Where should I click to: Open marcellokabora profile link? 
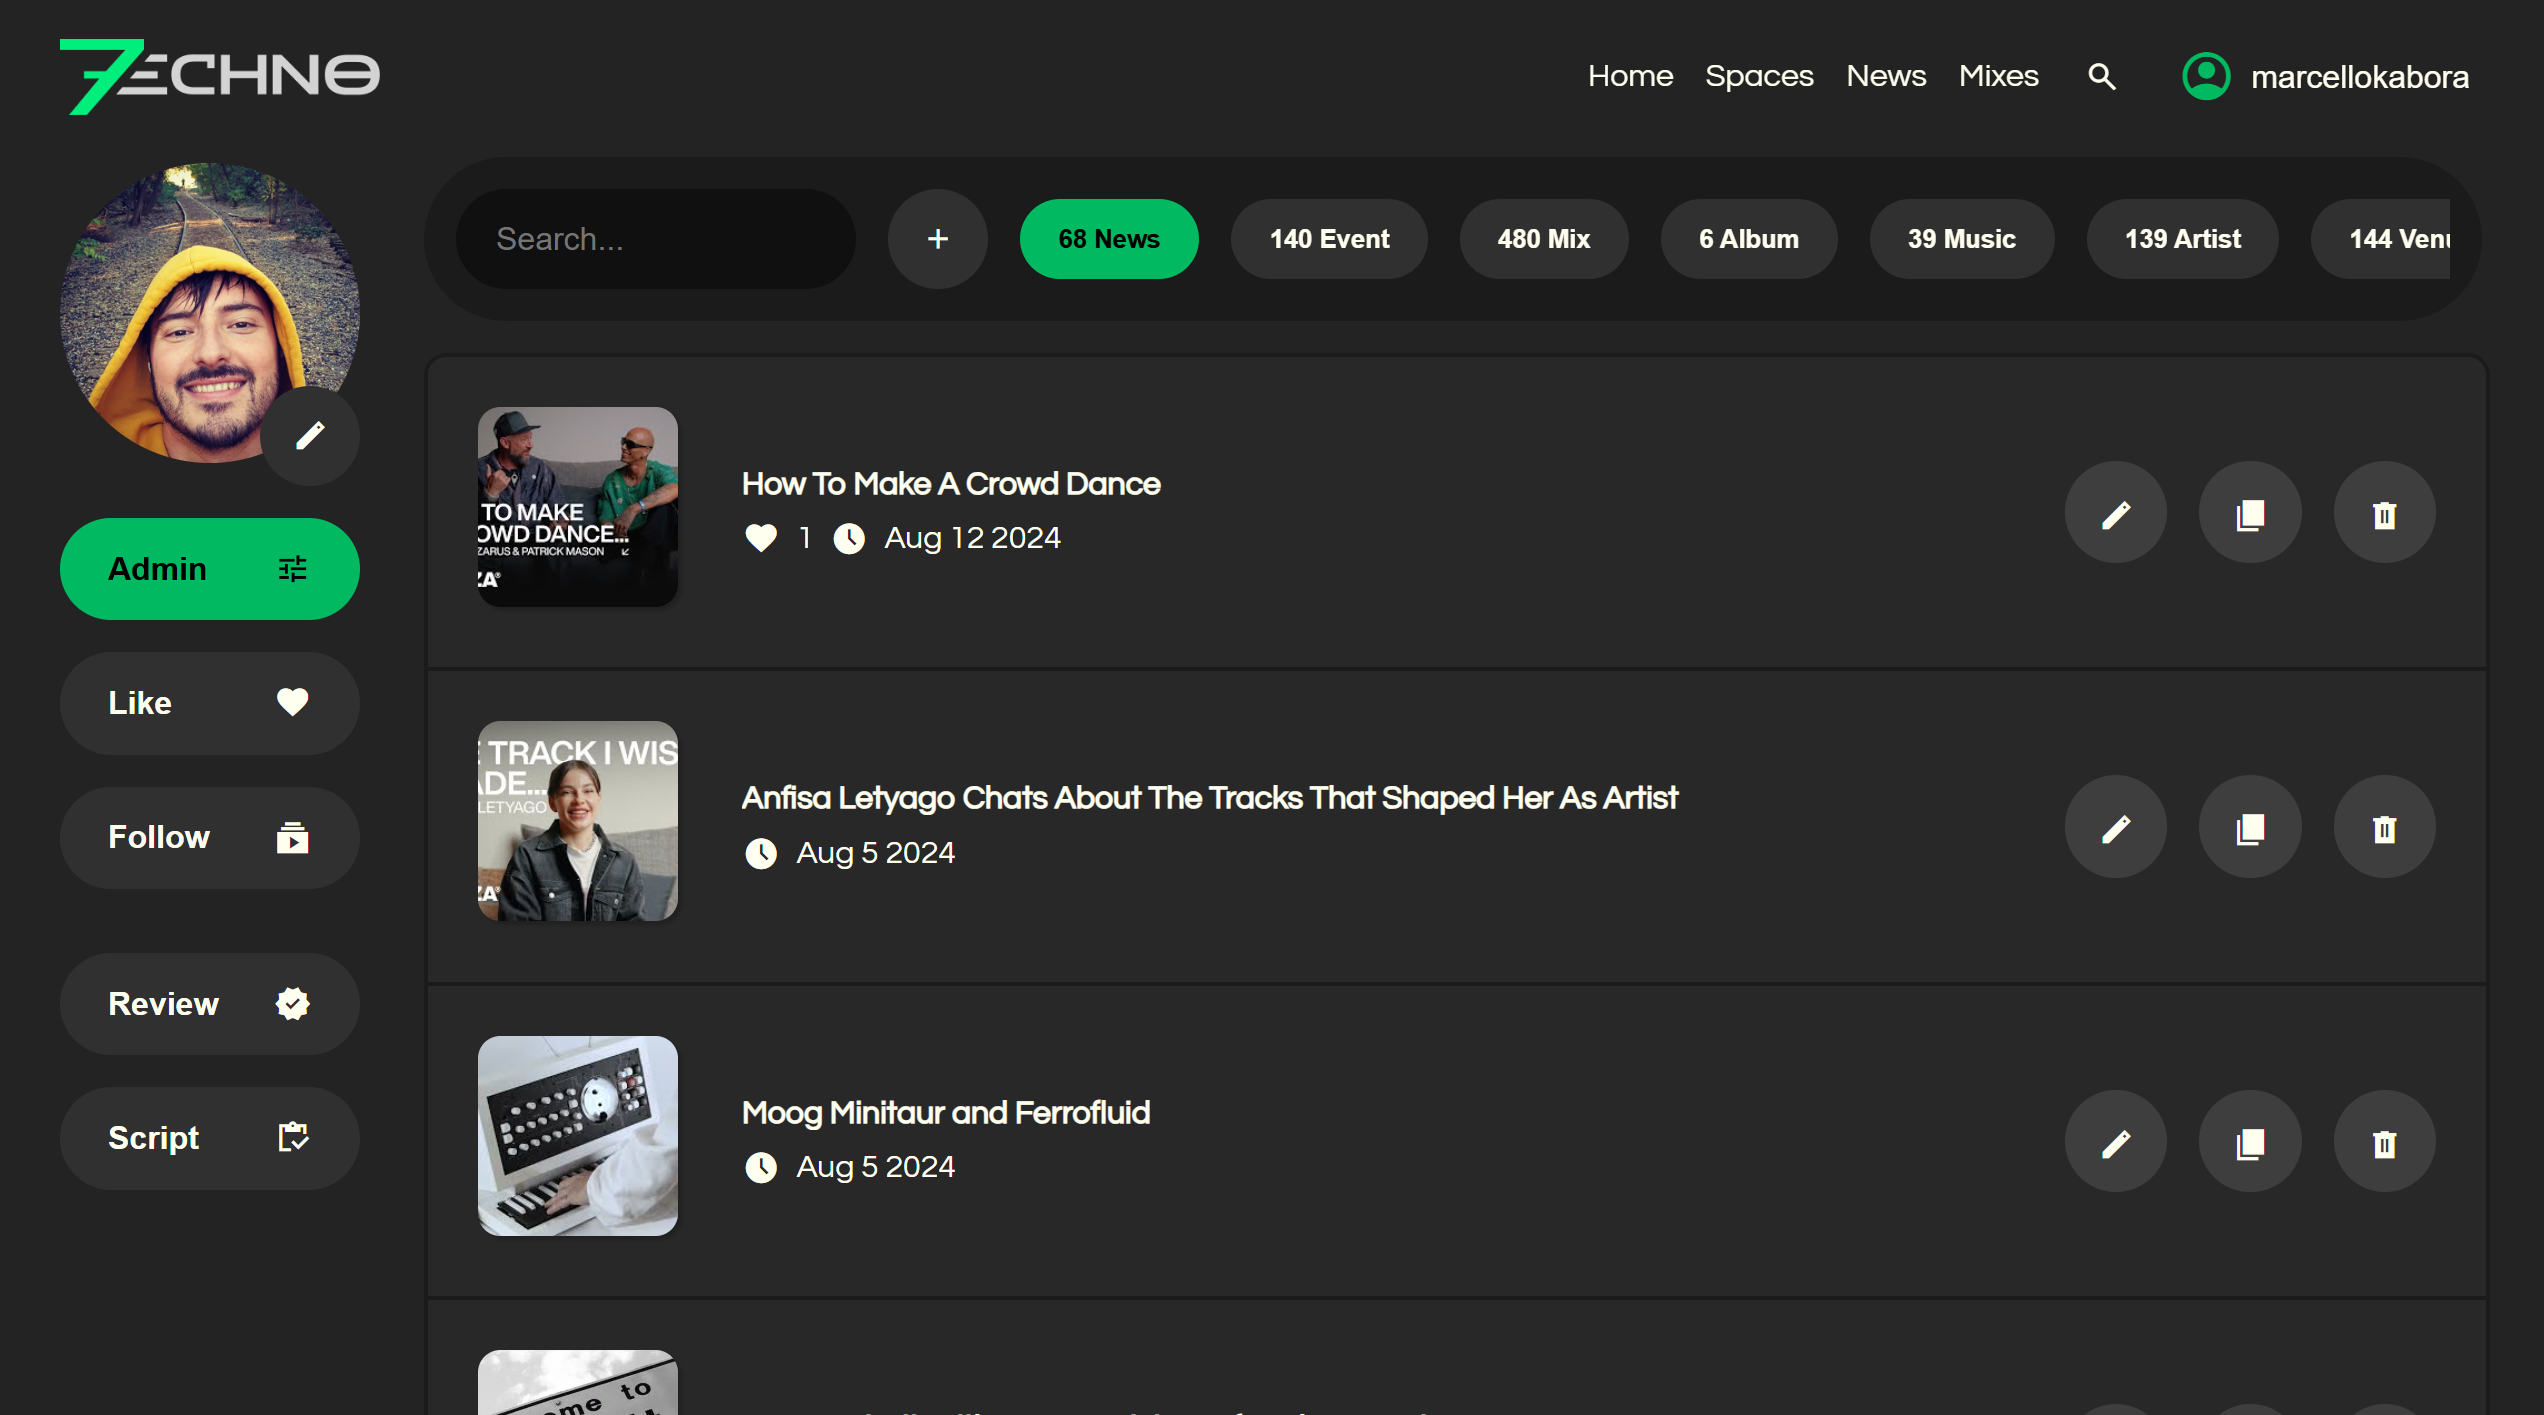2360,77
